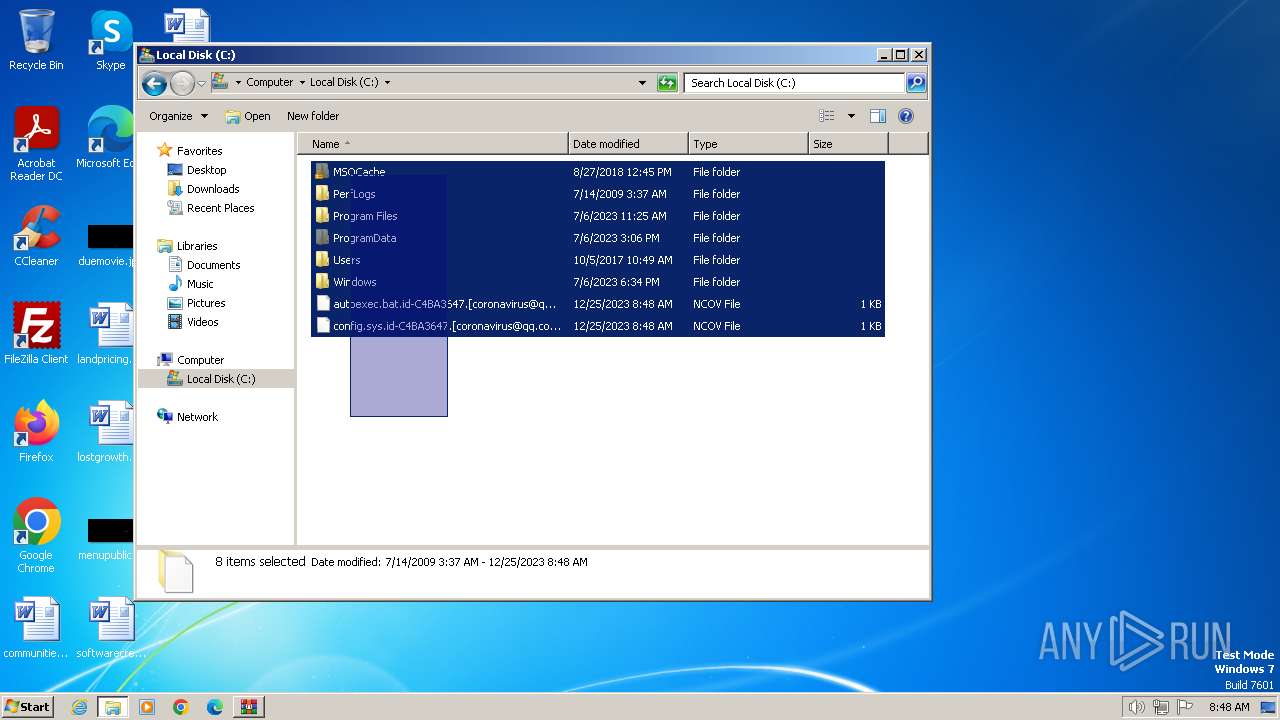Open the window system menu icon in title bar

[x=147, y=55]
